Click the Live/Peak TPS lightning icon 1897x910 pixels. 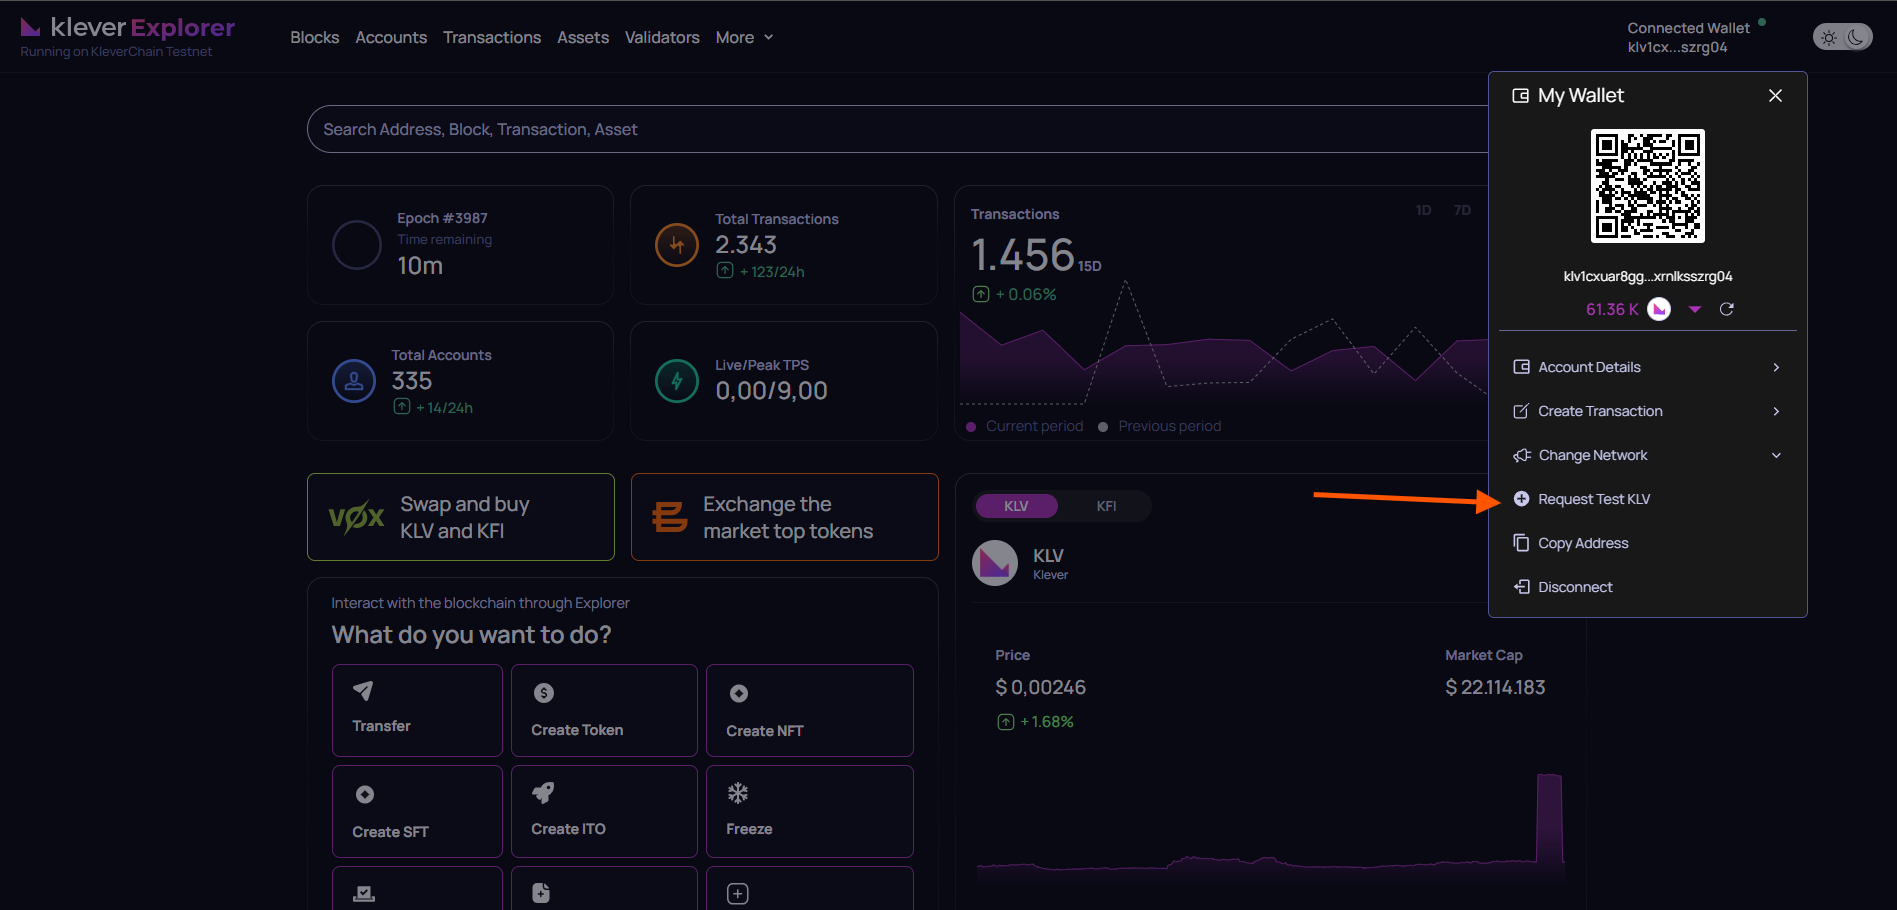(x=677, y=381)
